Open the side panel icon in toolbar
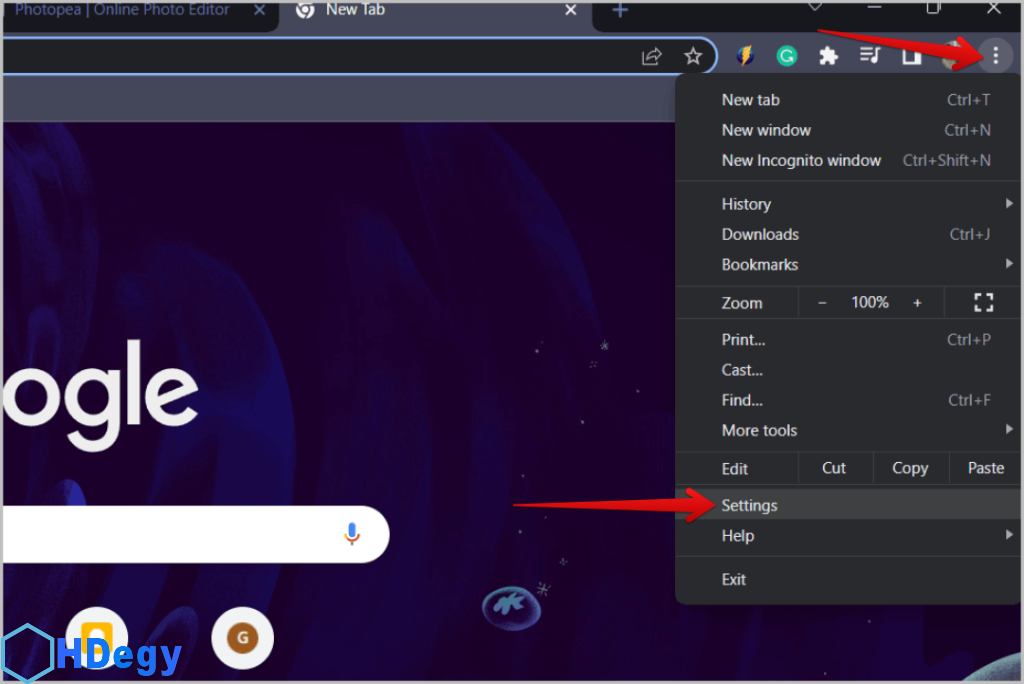This screenshot has width=1024, height=684. 911,56
